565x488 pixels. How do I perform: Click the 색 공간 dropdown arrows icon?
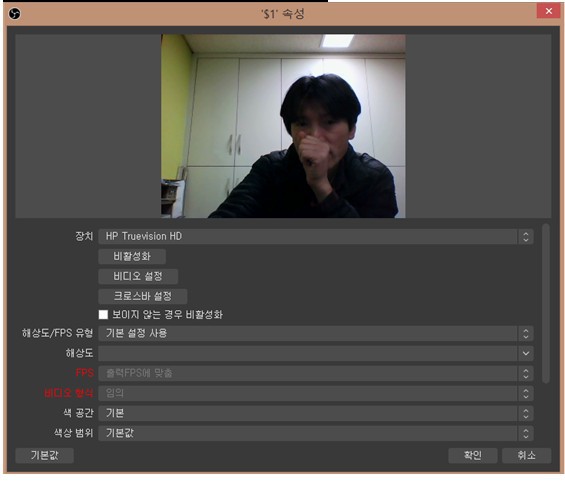coord(526,413)
